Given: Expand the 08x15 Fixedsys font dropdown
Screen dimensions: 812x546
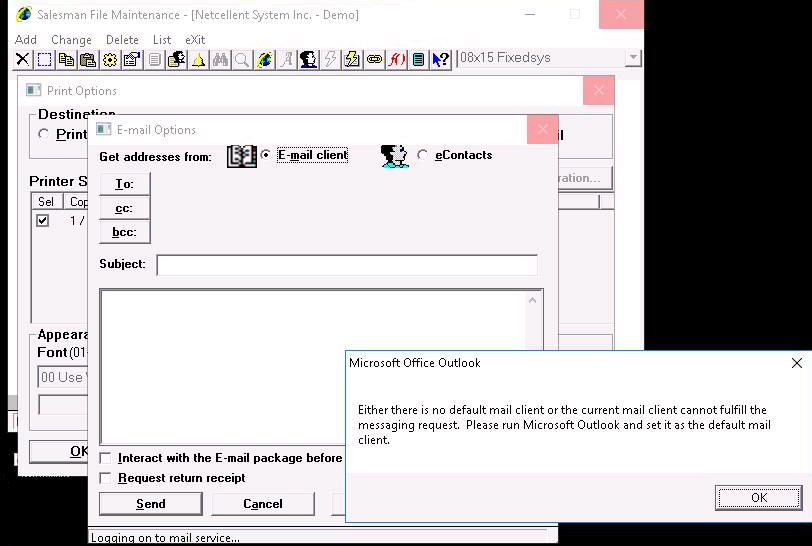Looking at the screenshot, I should point(633,58).
